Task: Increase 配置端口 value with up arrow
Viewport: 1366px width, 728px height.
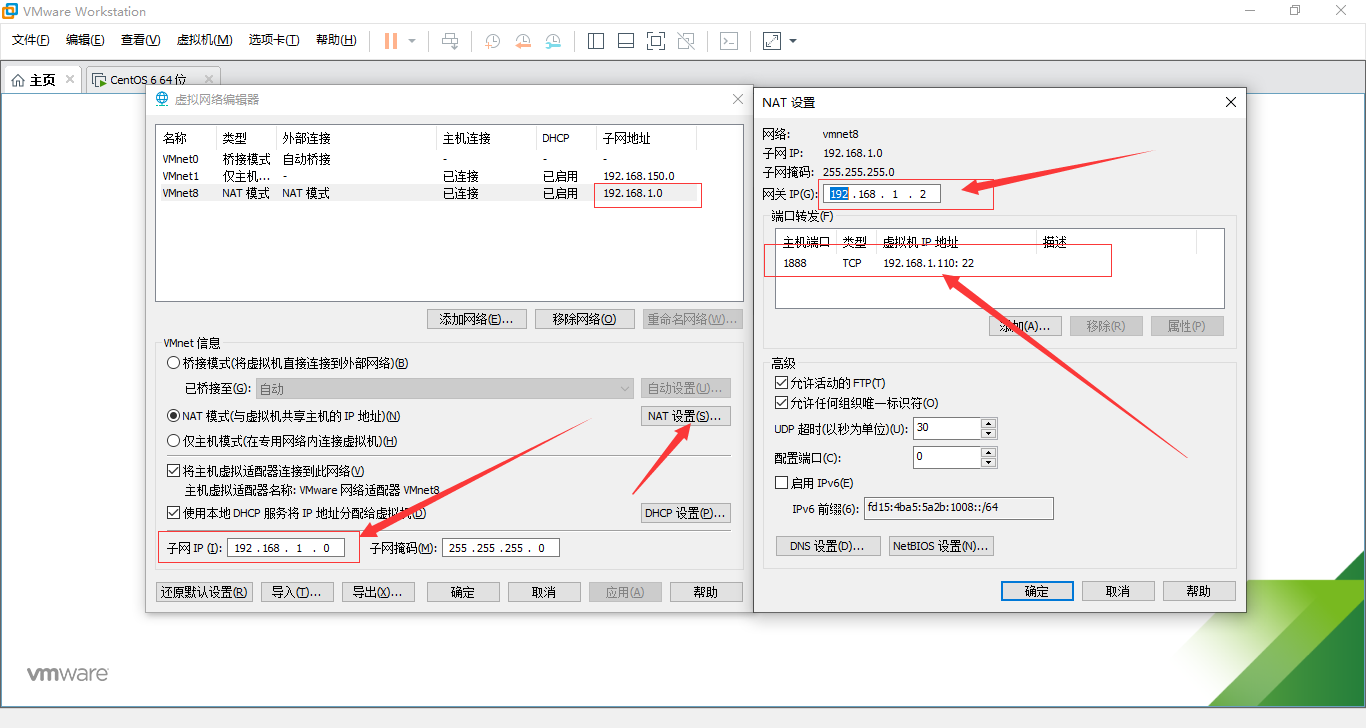Action: (989, 452)
